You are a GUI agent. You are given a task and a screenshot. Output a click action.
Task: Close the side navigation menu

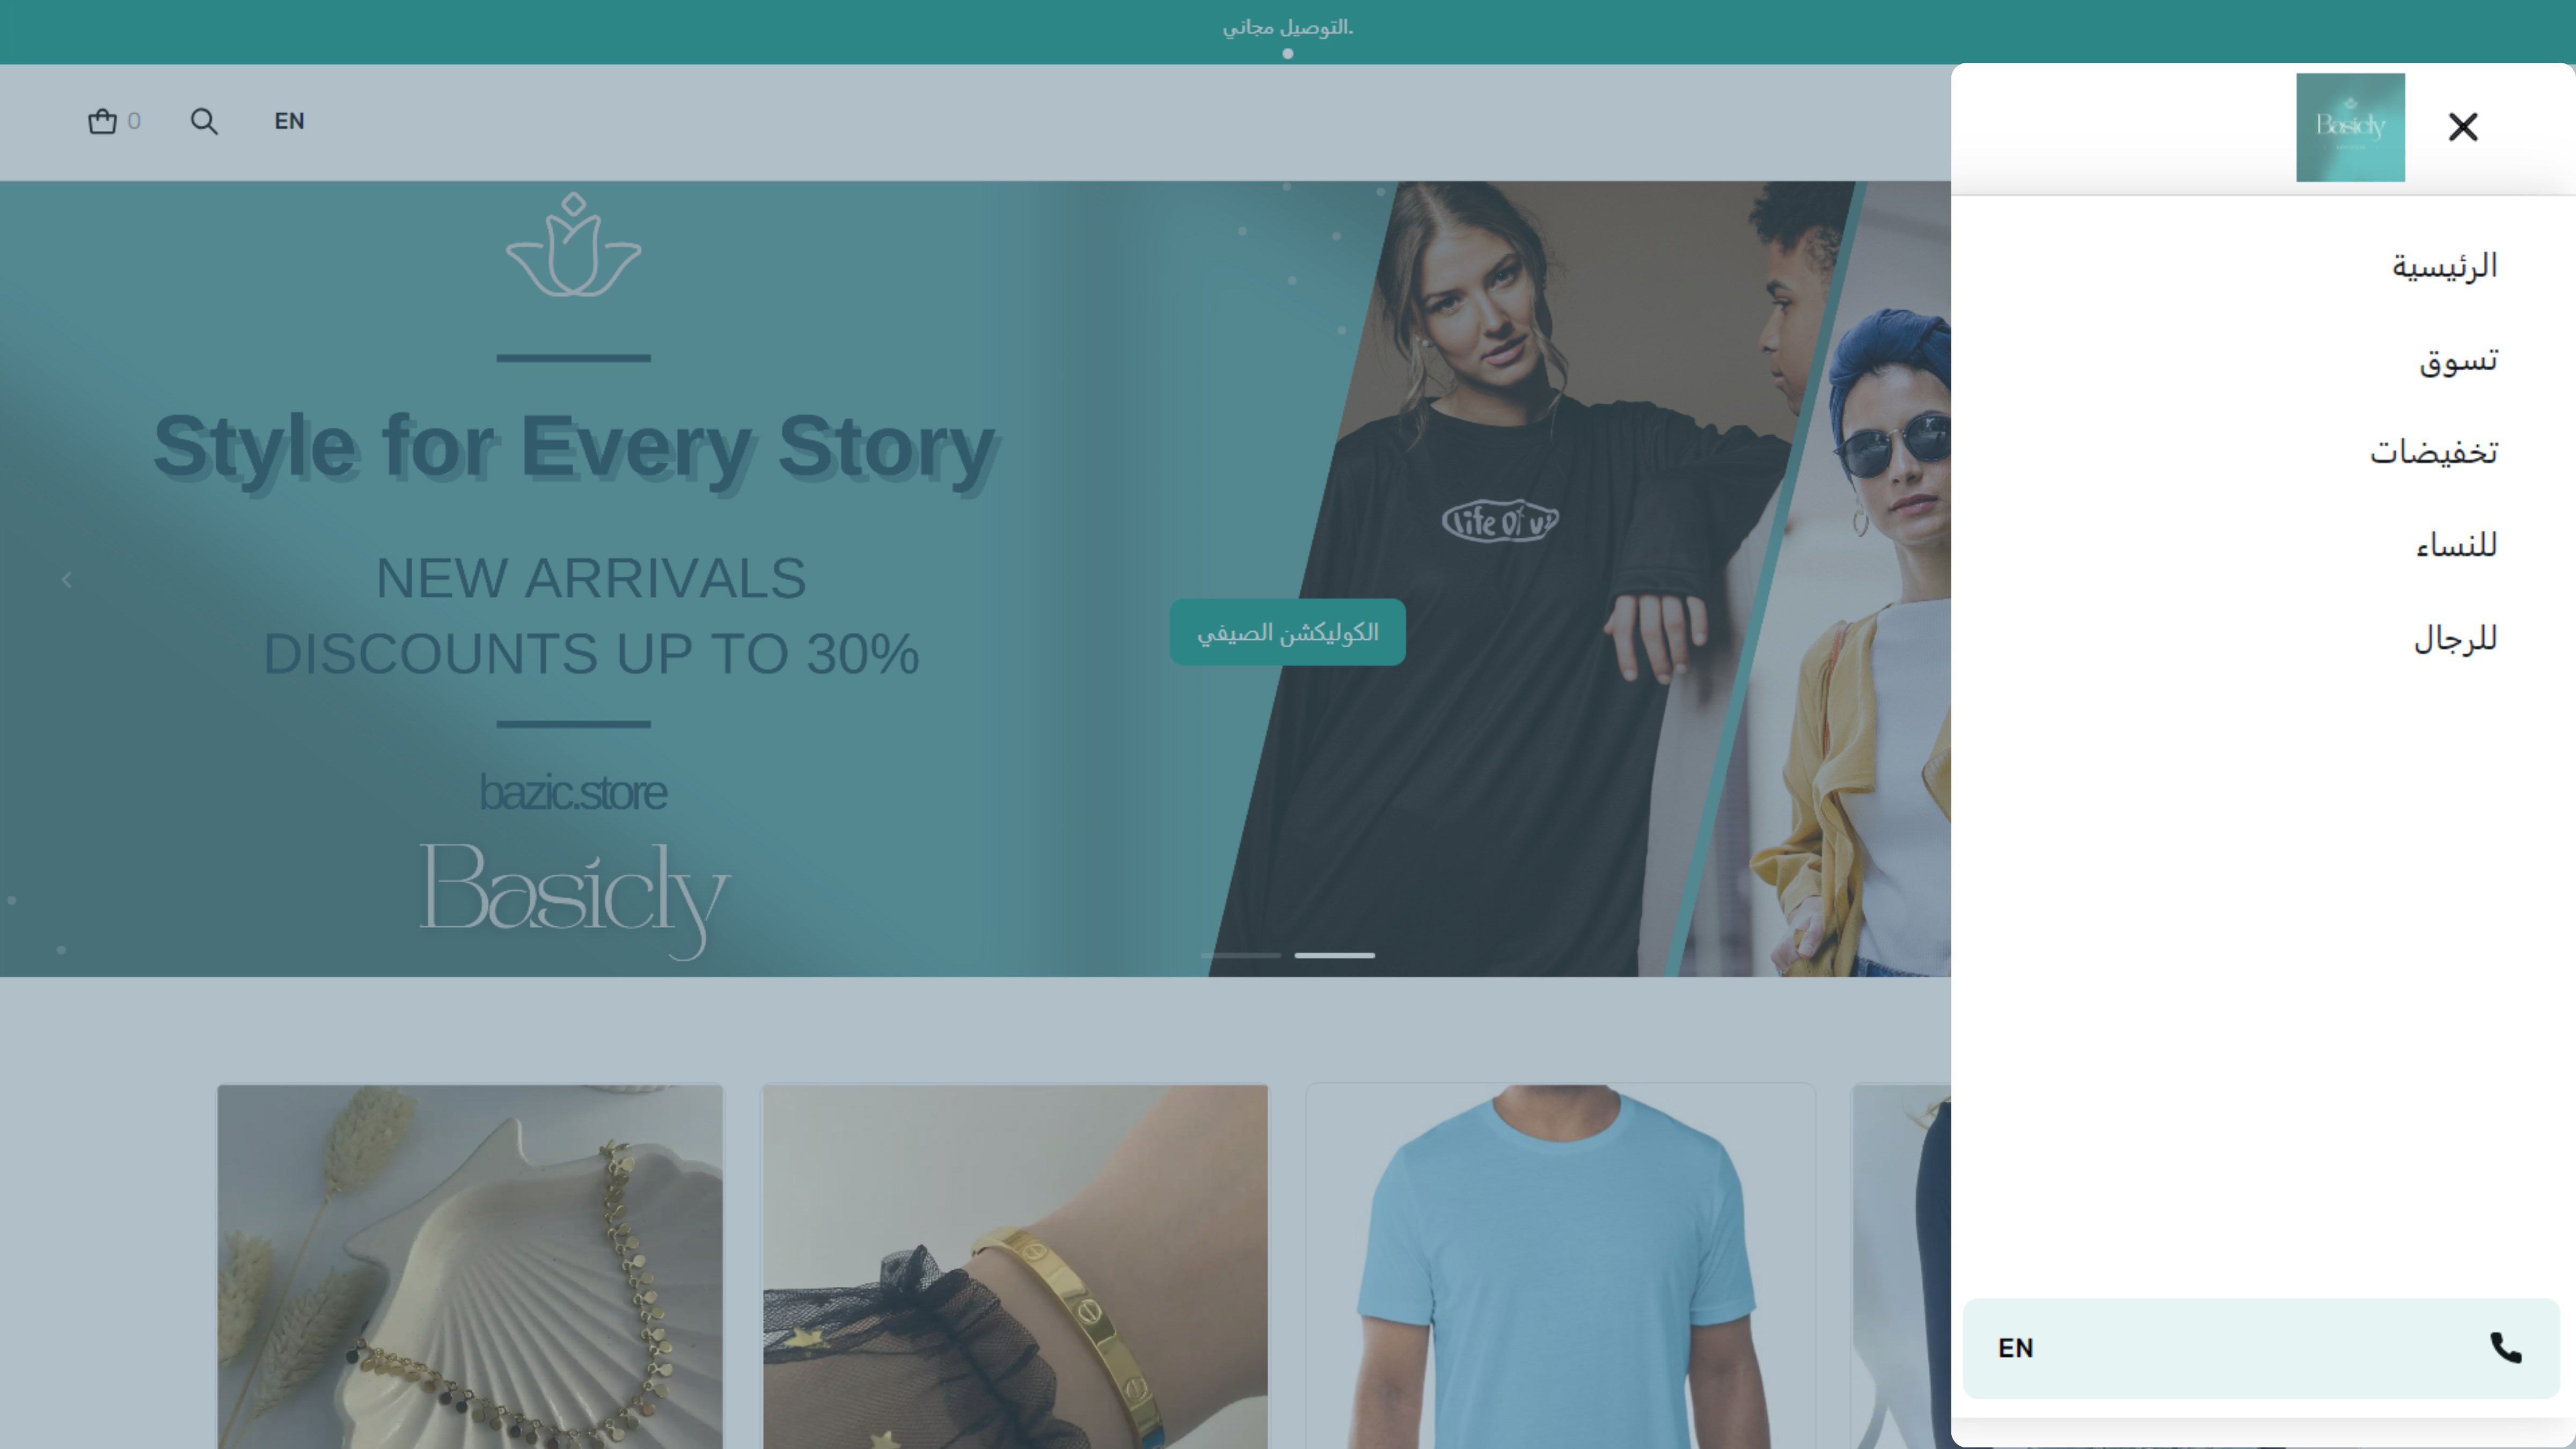[2462, 127]
